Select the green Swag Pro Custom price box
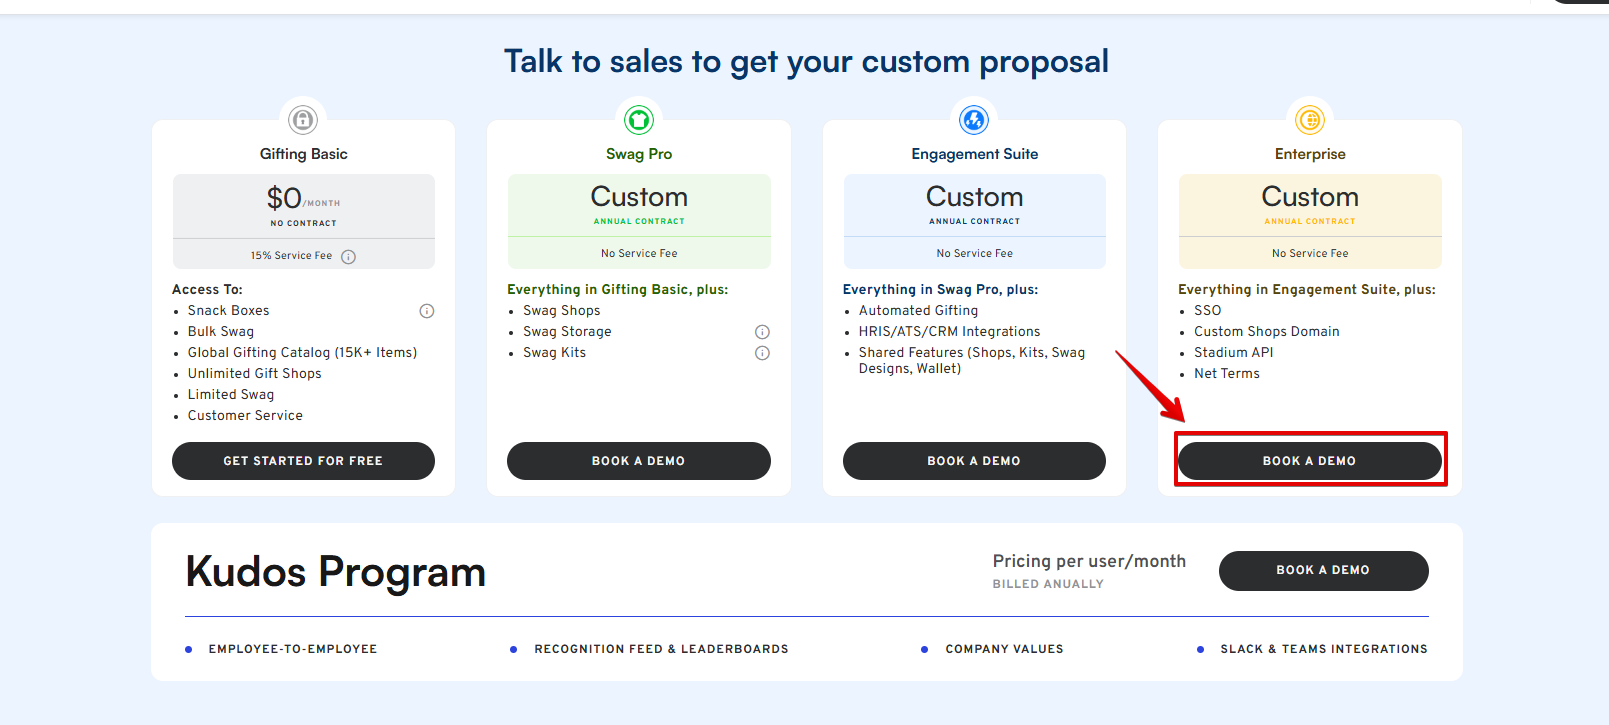The image size is (1609, 725). 638,205
